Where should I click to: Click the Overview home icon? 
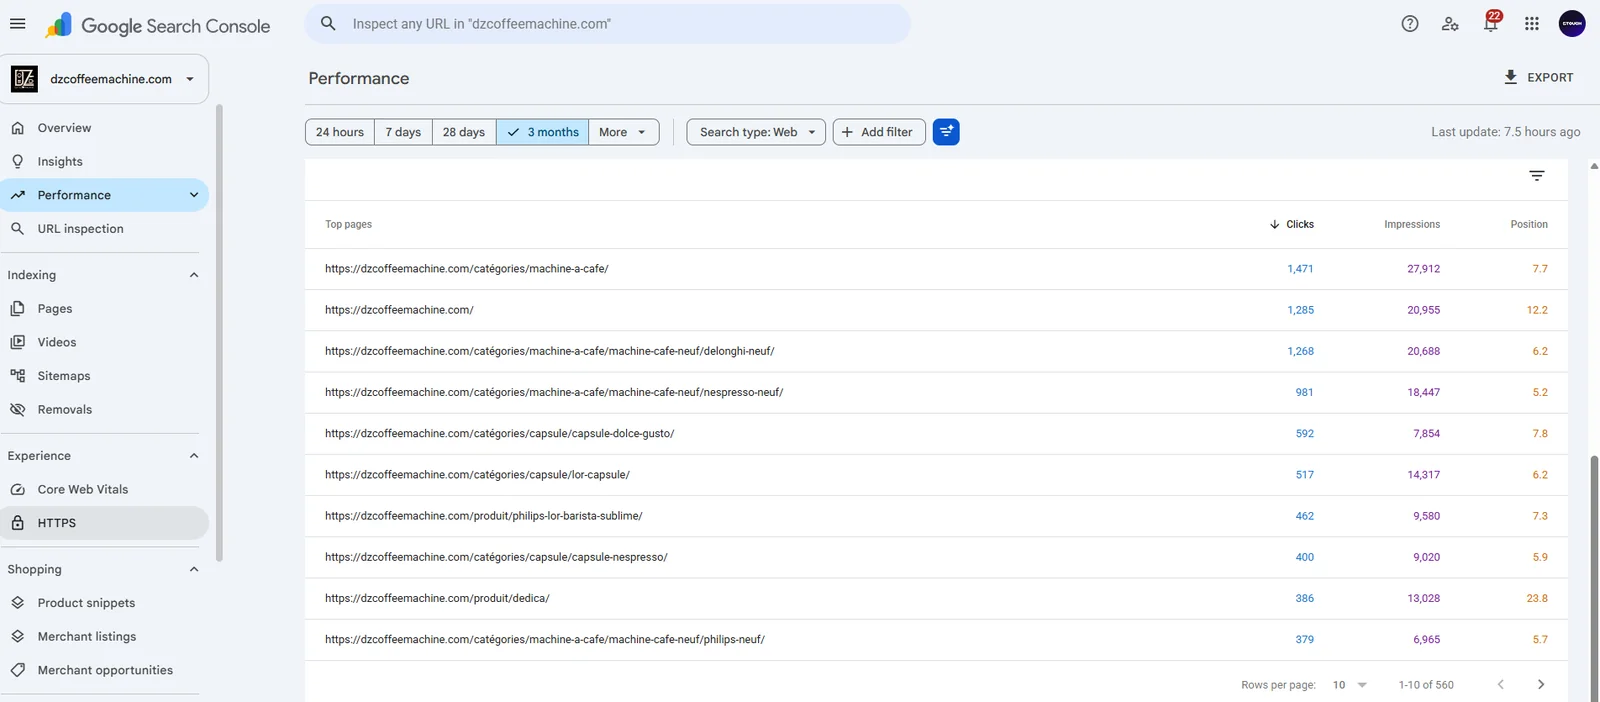(17, 128)
